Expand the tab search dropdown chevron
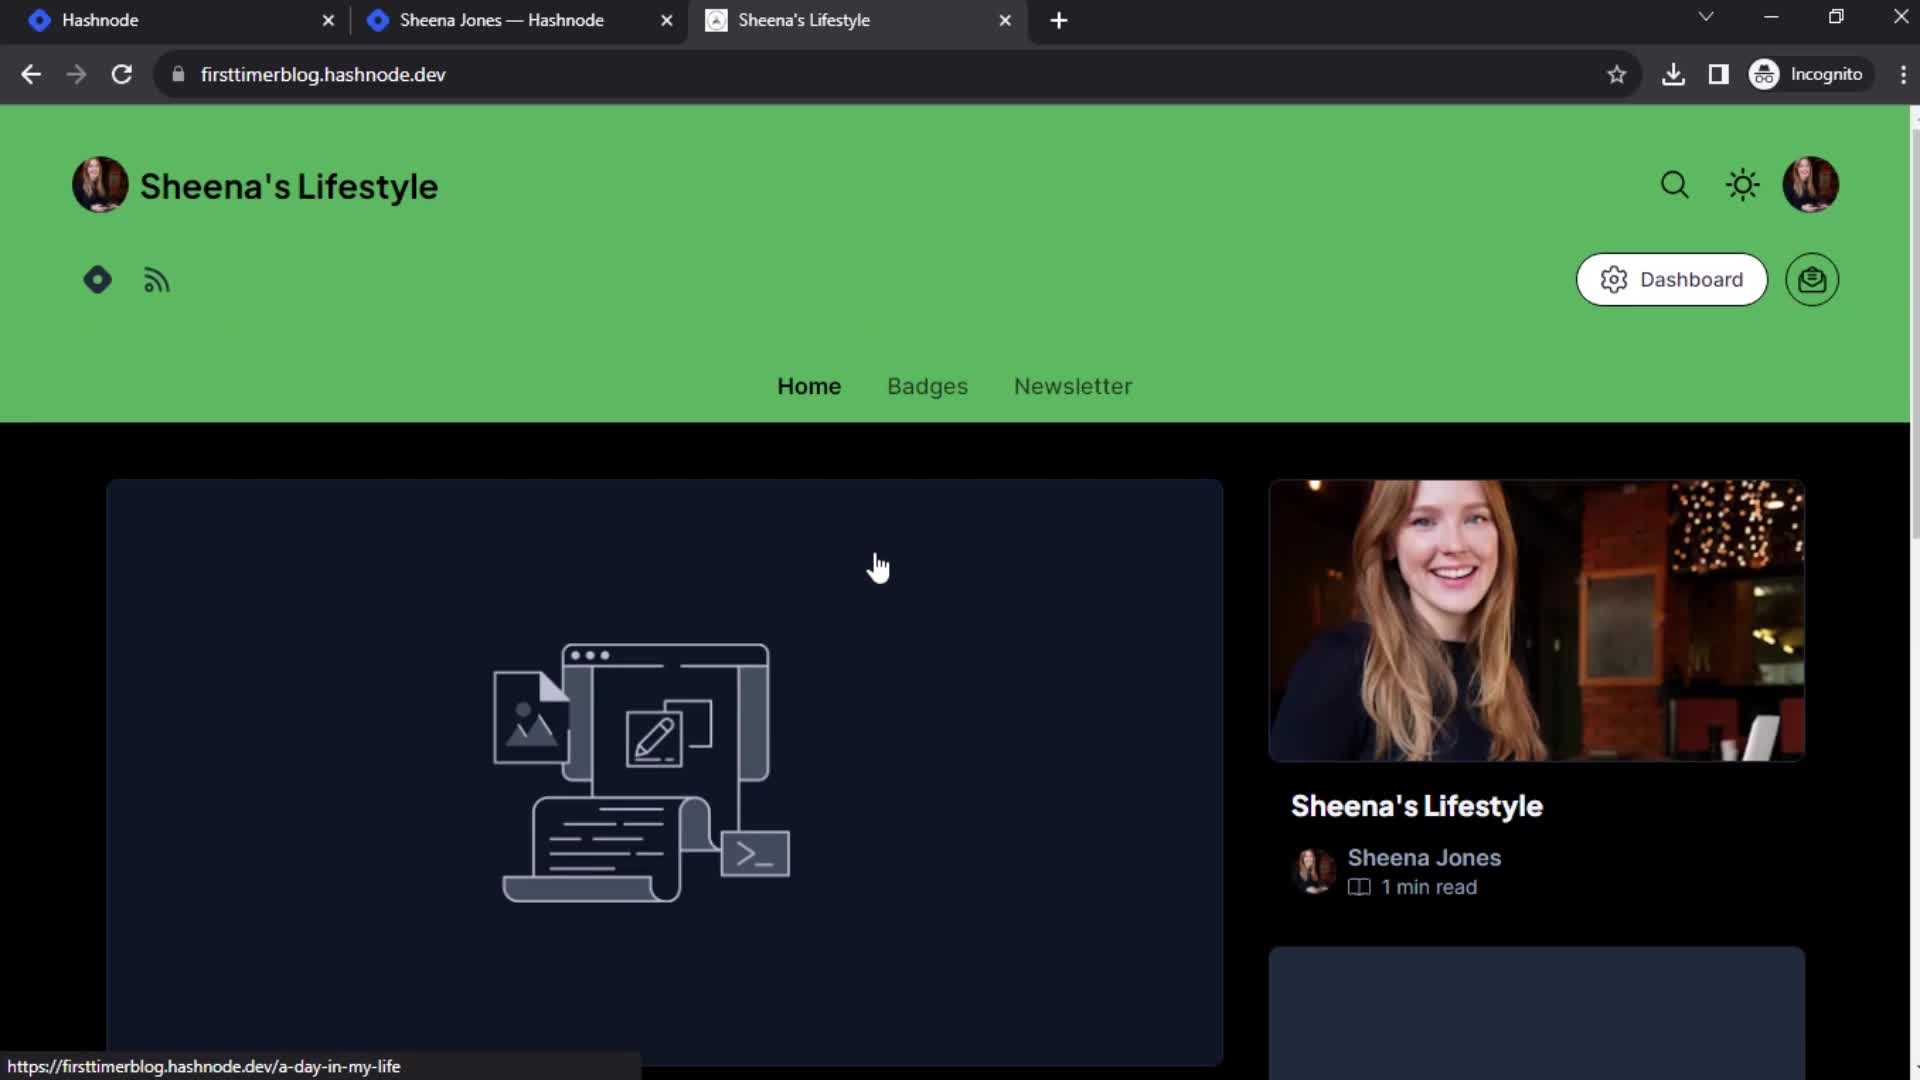1920x1080 pixels. (x=1706, y=17)
